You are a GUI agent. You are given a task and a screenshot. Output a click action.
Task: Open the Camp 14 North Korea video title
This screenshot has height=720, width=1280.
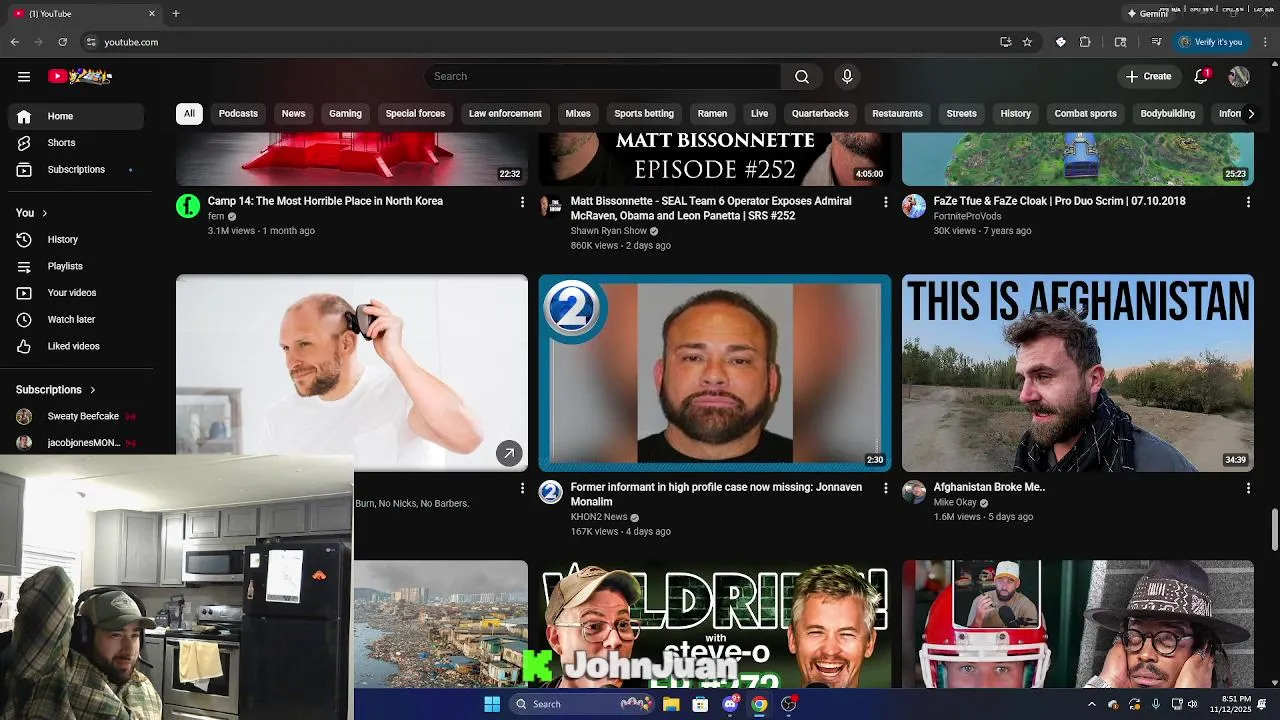pyautogui.click(x=325, y=201)
